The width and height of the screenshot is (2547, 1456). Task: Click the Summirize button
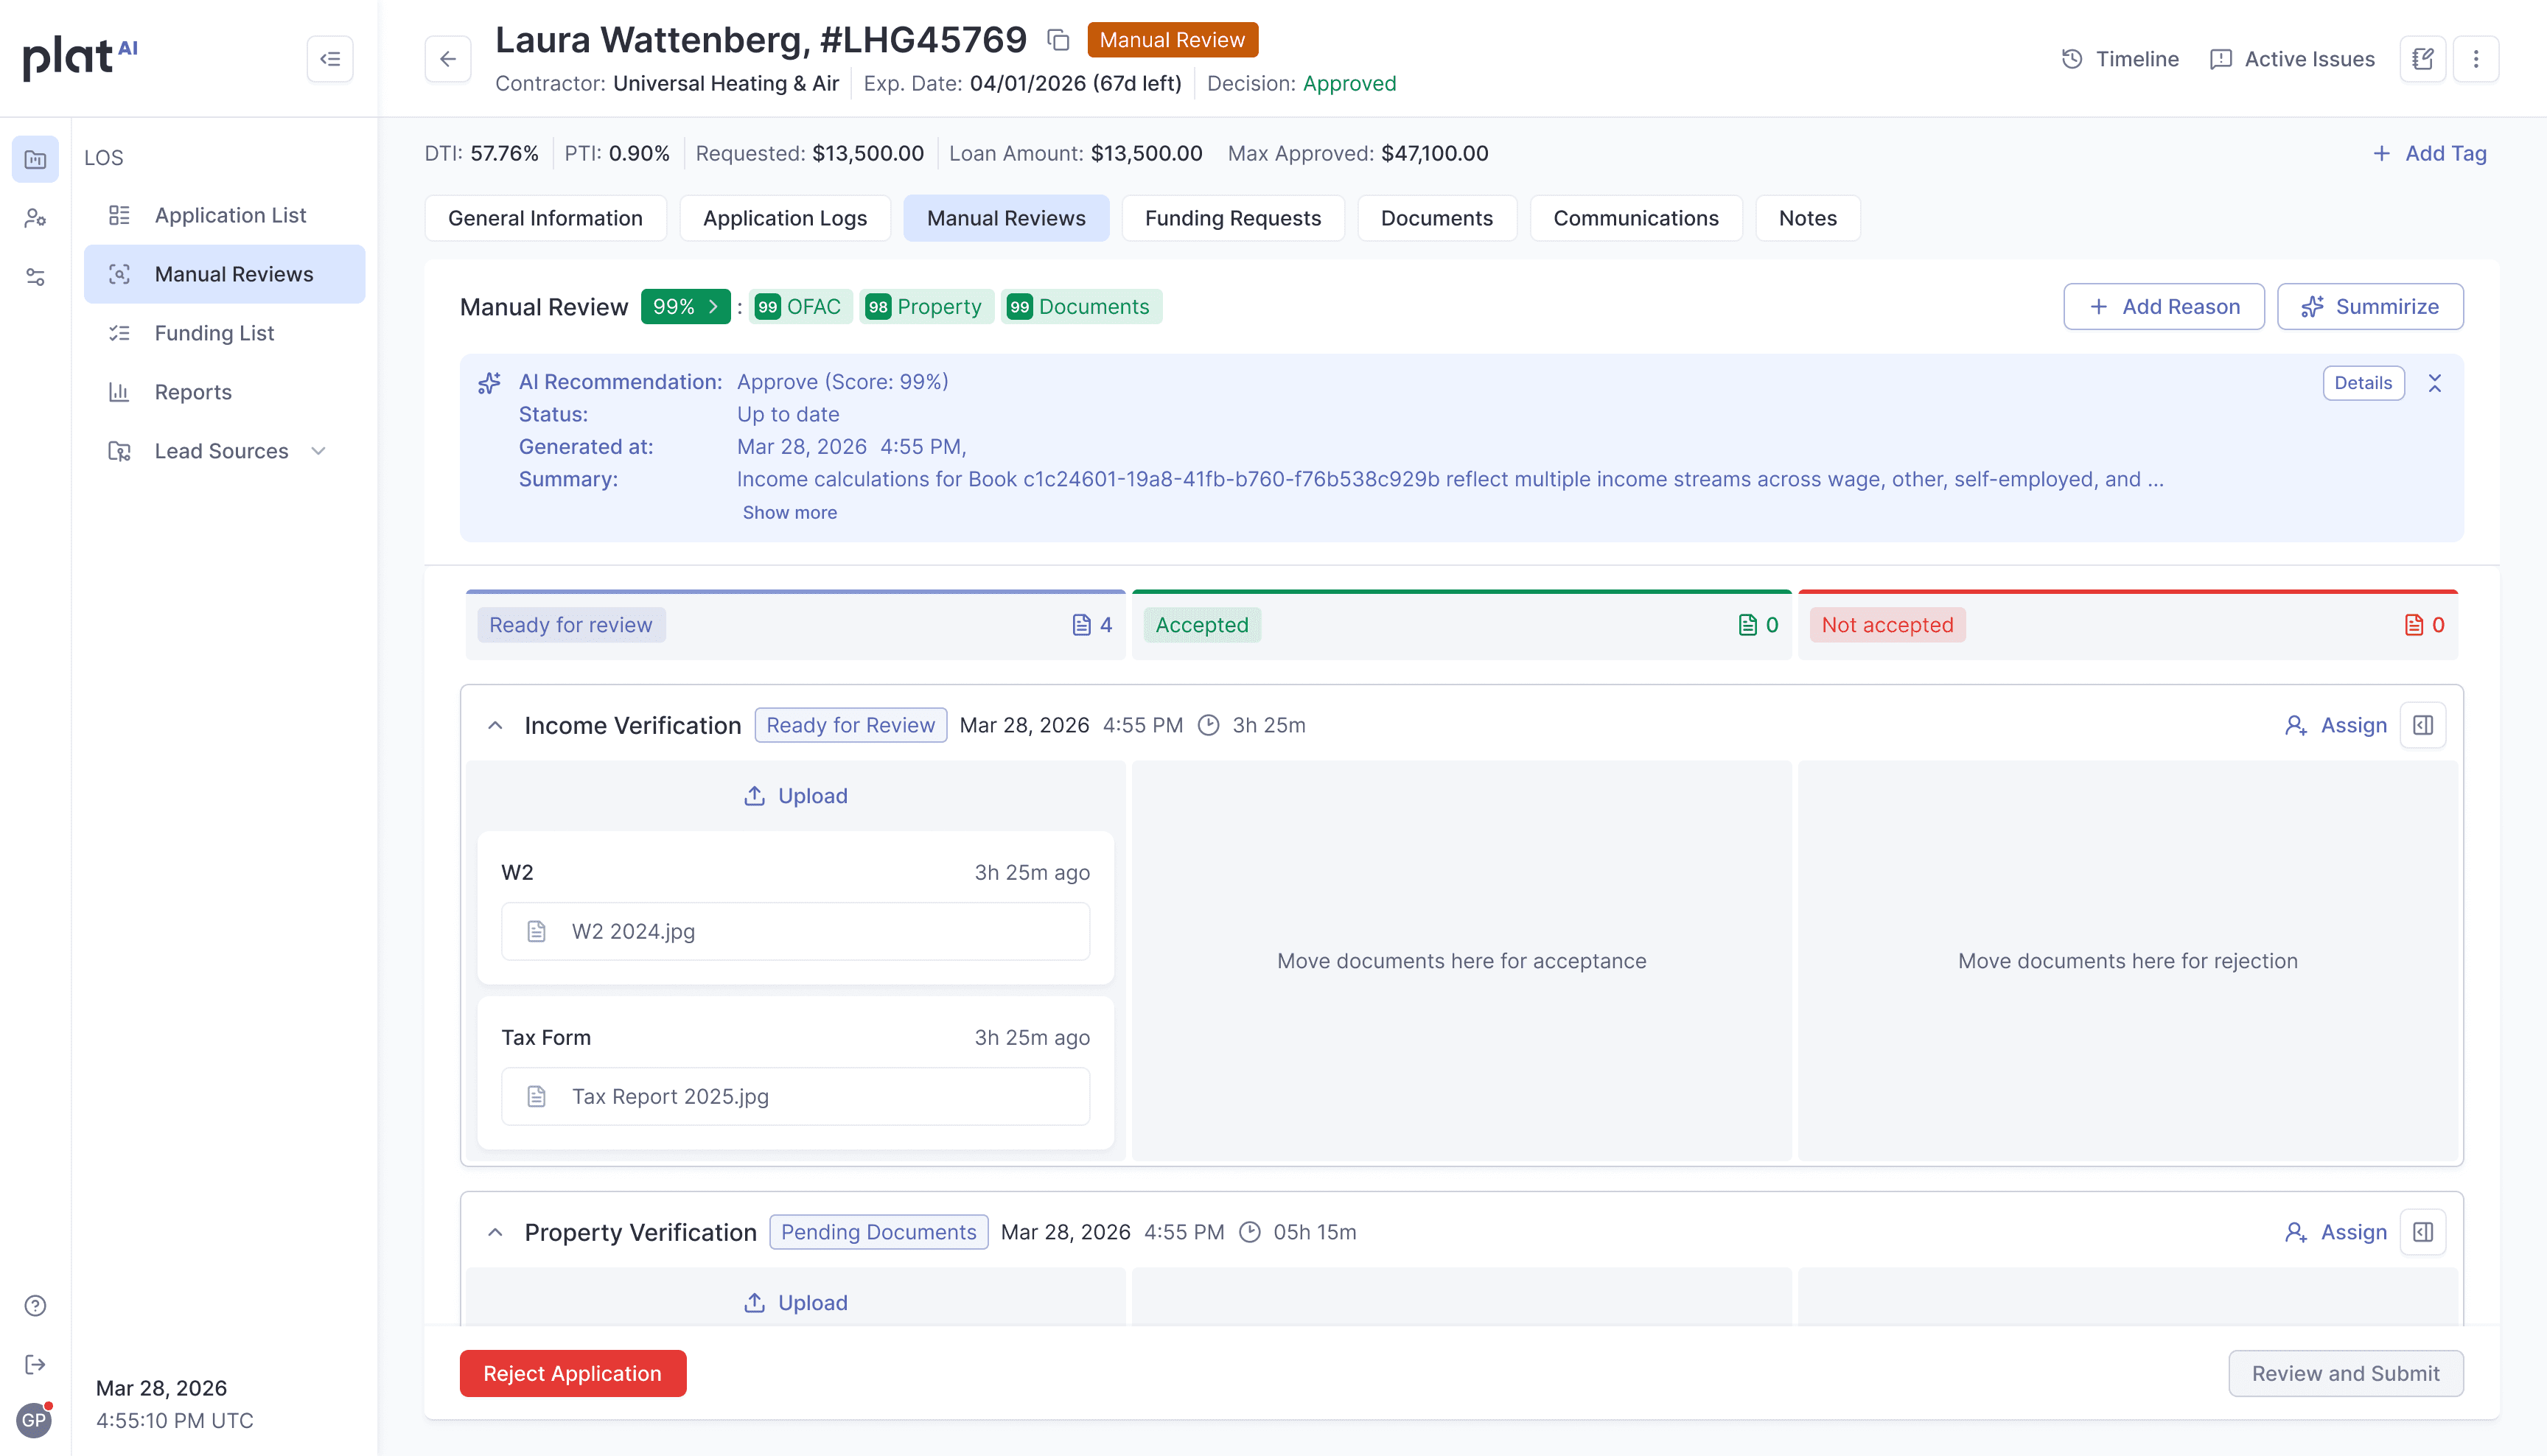click(x=2370, y=307)
